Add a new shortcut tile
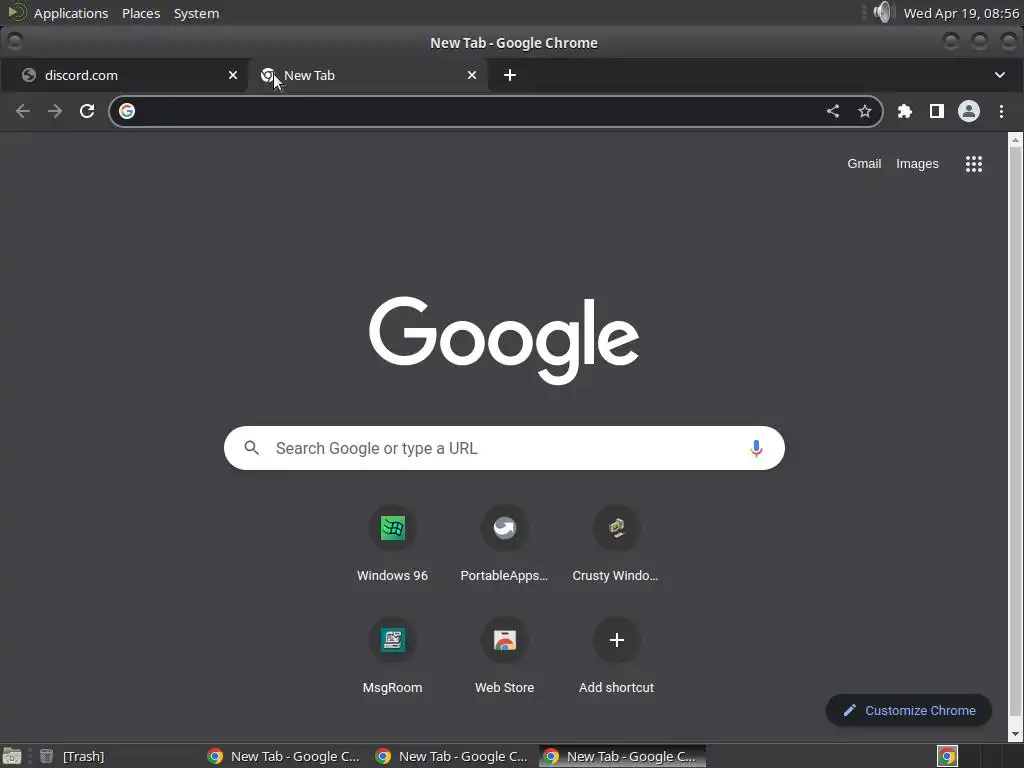This screenshot has height=768, width=1024. pos(616,656)
